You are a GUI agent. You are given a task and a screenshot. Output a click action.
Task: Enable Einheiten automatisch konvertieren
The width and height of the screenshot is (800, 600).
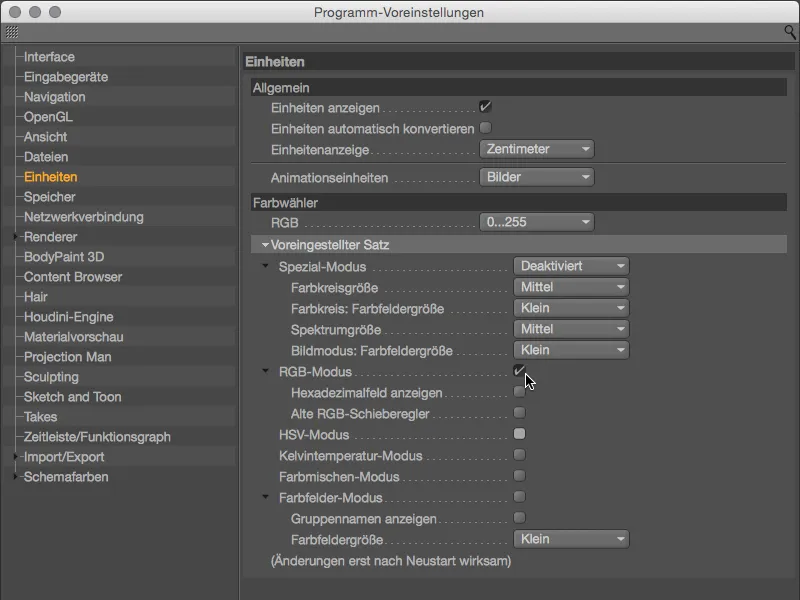click(485, 128)
